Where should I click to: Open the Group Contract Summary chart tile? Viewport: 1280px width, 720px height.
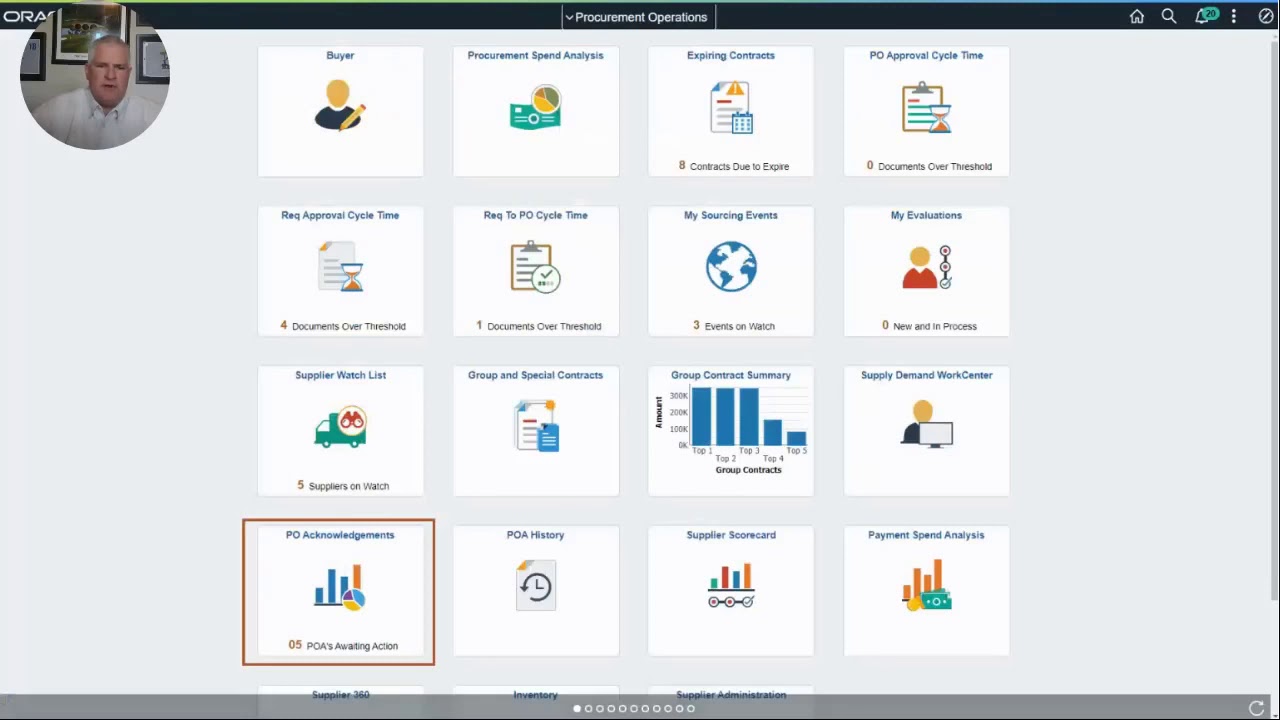(731, 431)
